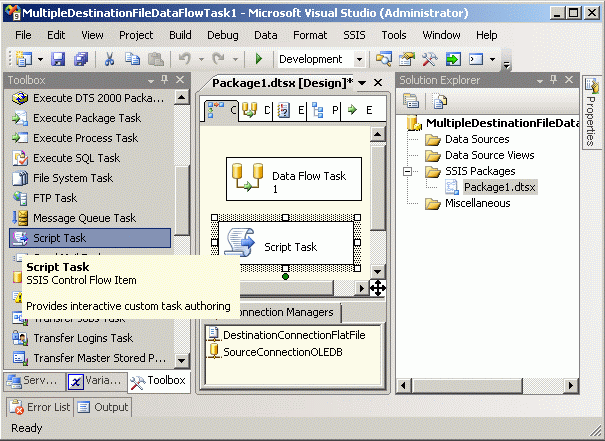The width and height of the screenshot is (605, 441).
Task: Switch to Package Explorer designer tab
Action: [x=324, y=110]
